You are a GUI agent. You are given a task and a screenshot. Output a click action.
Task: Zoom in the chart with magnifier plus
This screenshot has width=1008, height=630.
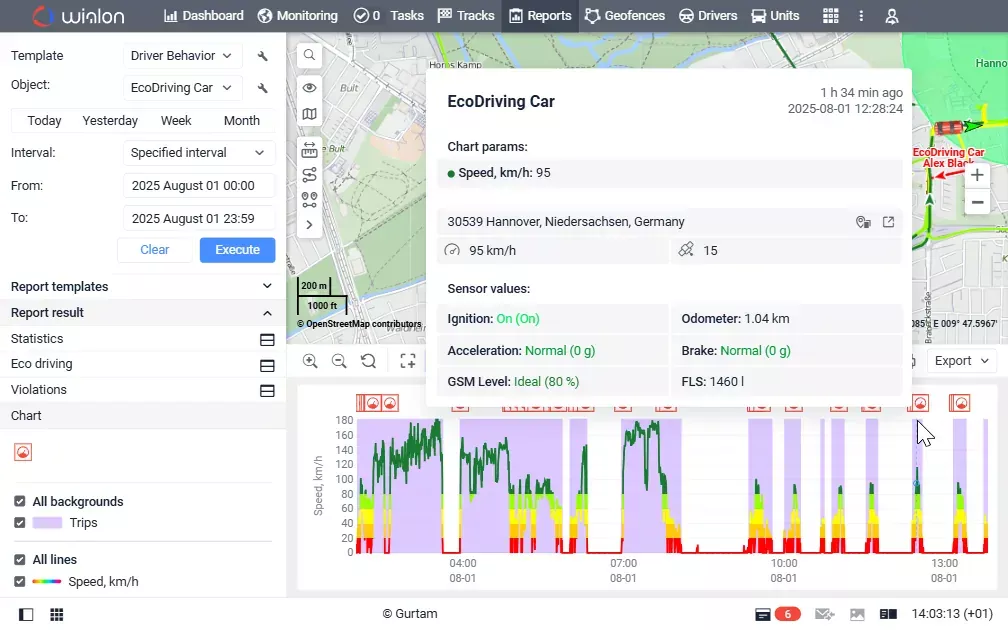click(x=310, y=361)
